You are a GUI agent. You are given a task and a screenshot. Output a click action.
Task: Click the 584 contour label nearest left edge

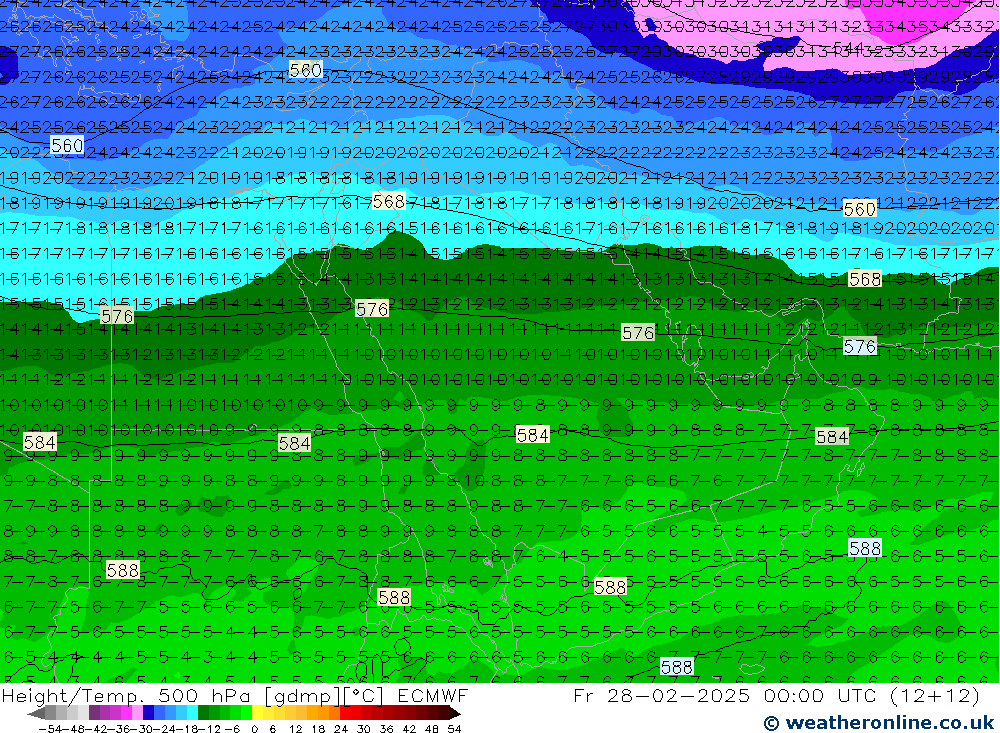pos(40,441)
